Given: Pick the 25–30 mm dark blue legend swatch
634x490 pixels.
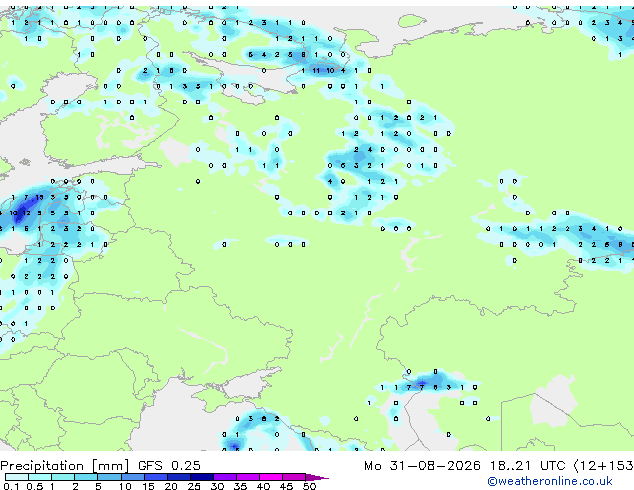Looking at the screenshot, I should coord(201,477).
